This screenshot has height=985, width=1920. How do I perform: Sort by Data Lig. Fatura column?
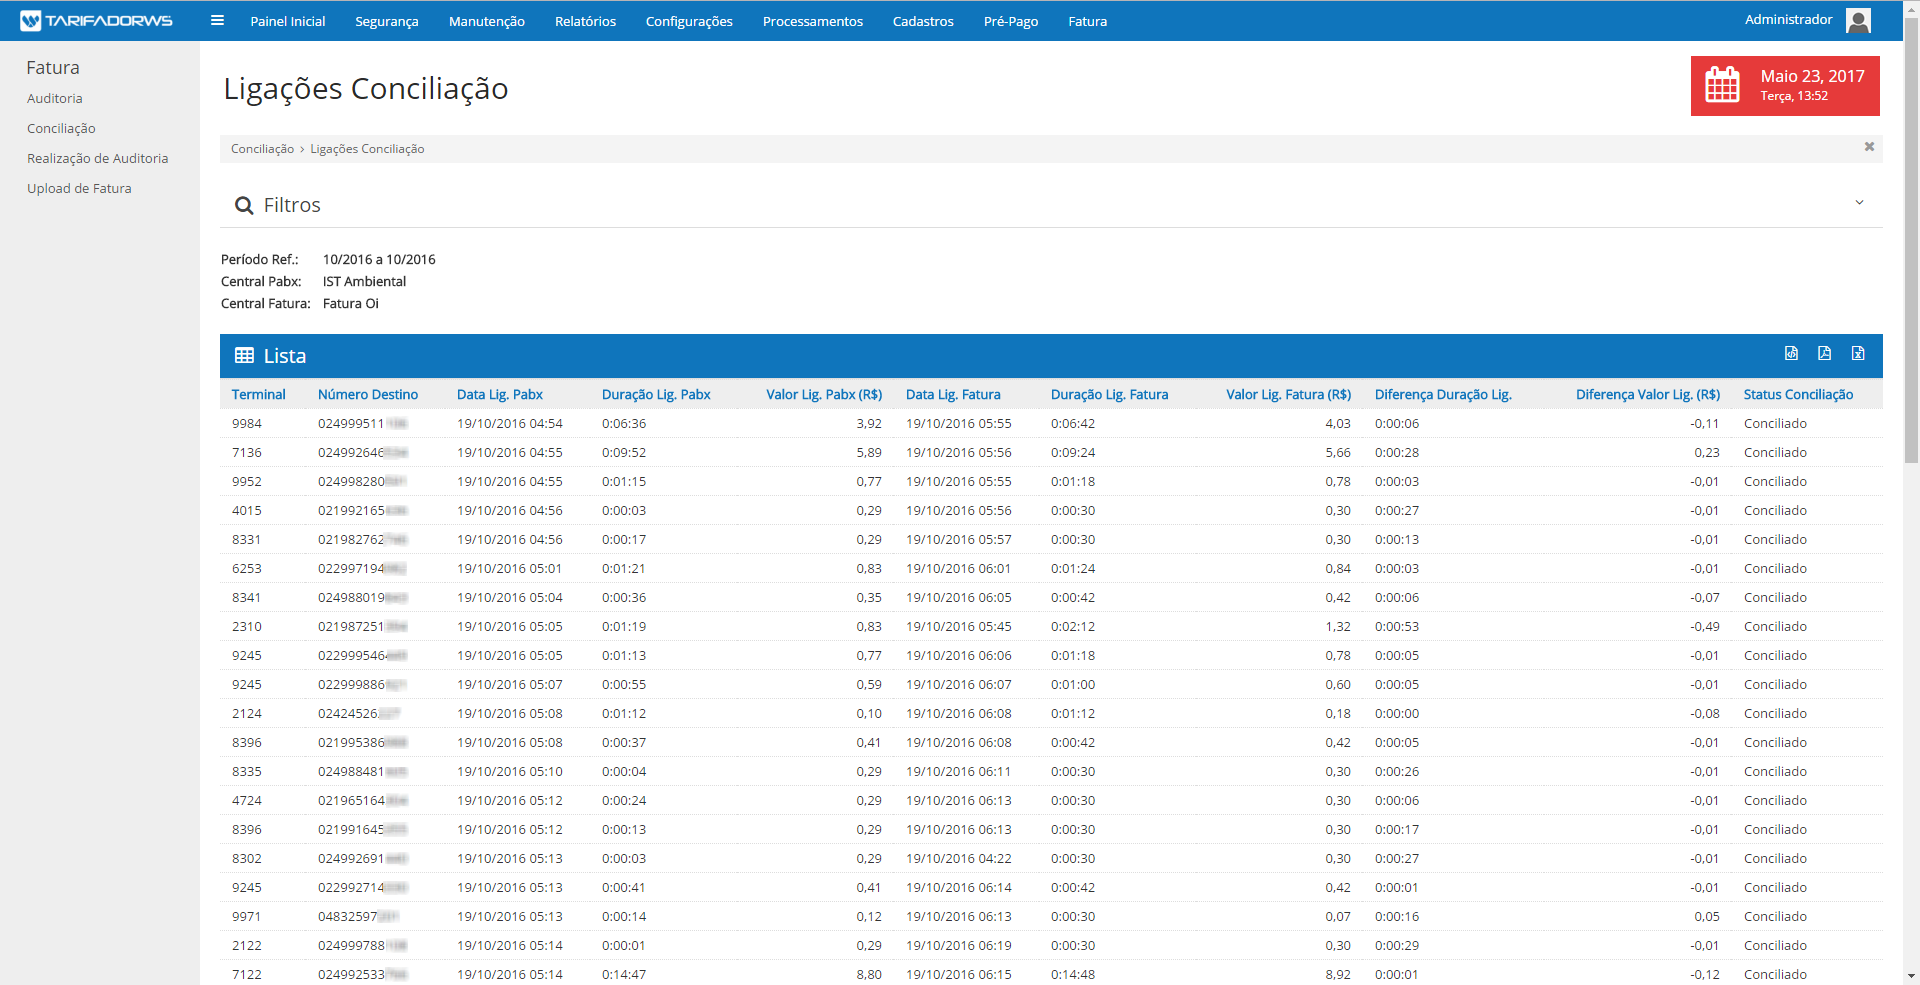(952, 394)
